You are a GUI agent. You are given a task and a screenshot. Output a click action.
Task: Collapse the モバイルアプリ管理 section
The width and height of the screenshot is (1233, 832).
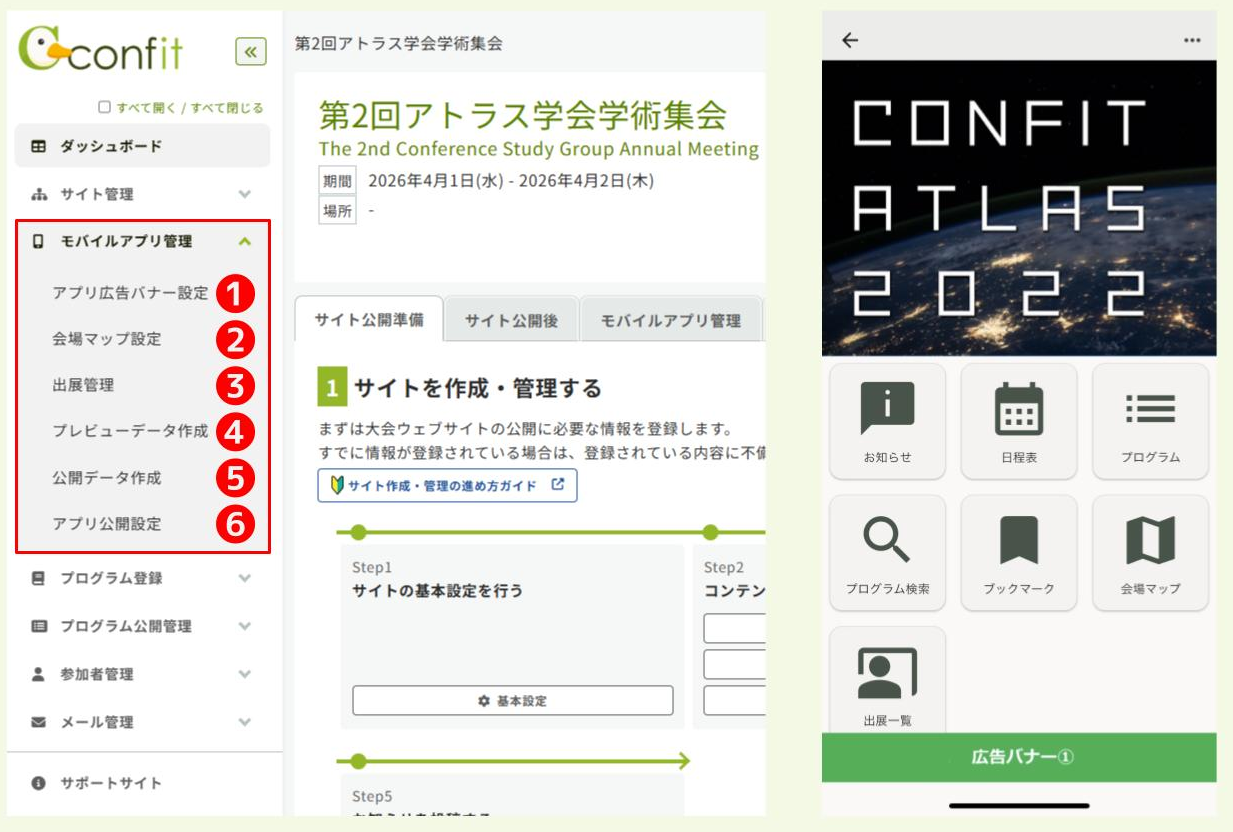click(142, 241)
